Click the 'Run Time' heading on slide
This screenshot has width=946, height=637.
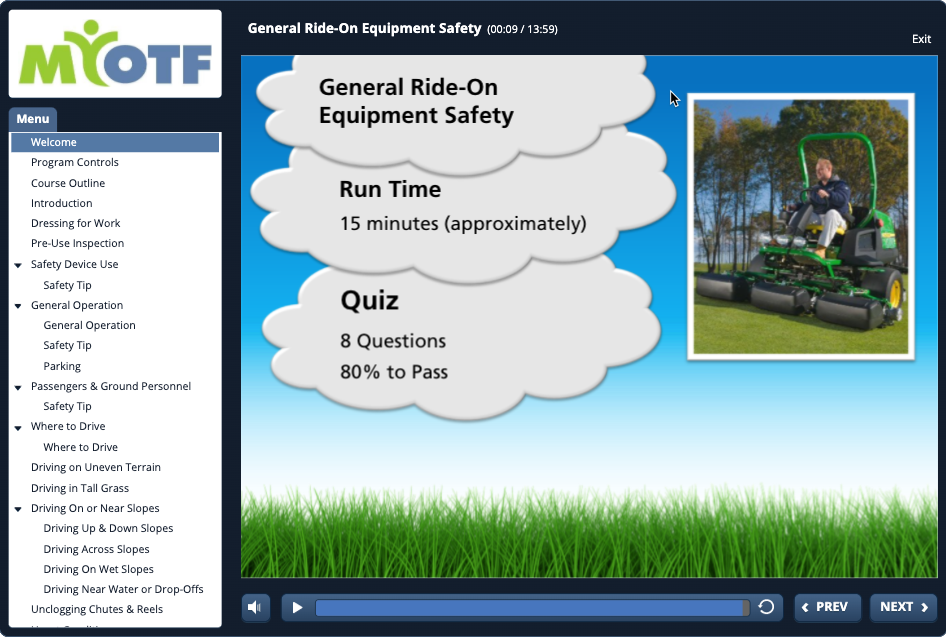click(x=390, y=189)
